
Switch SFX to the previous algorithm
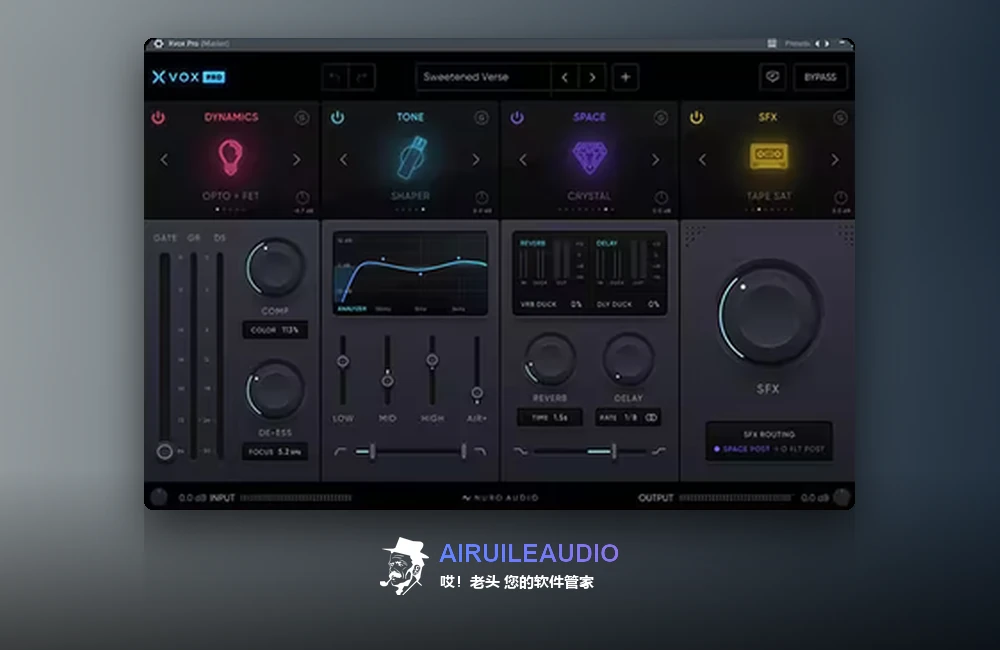(x=703, y=159)
